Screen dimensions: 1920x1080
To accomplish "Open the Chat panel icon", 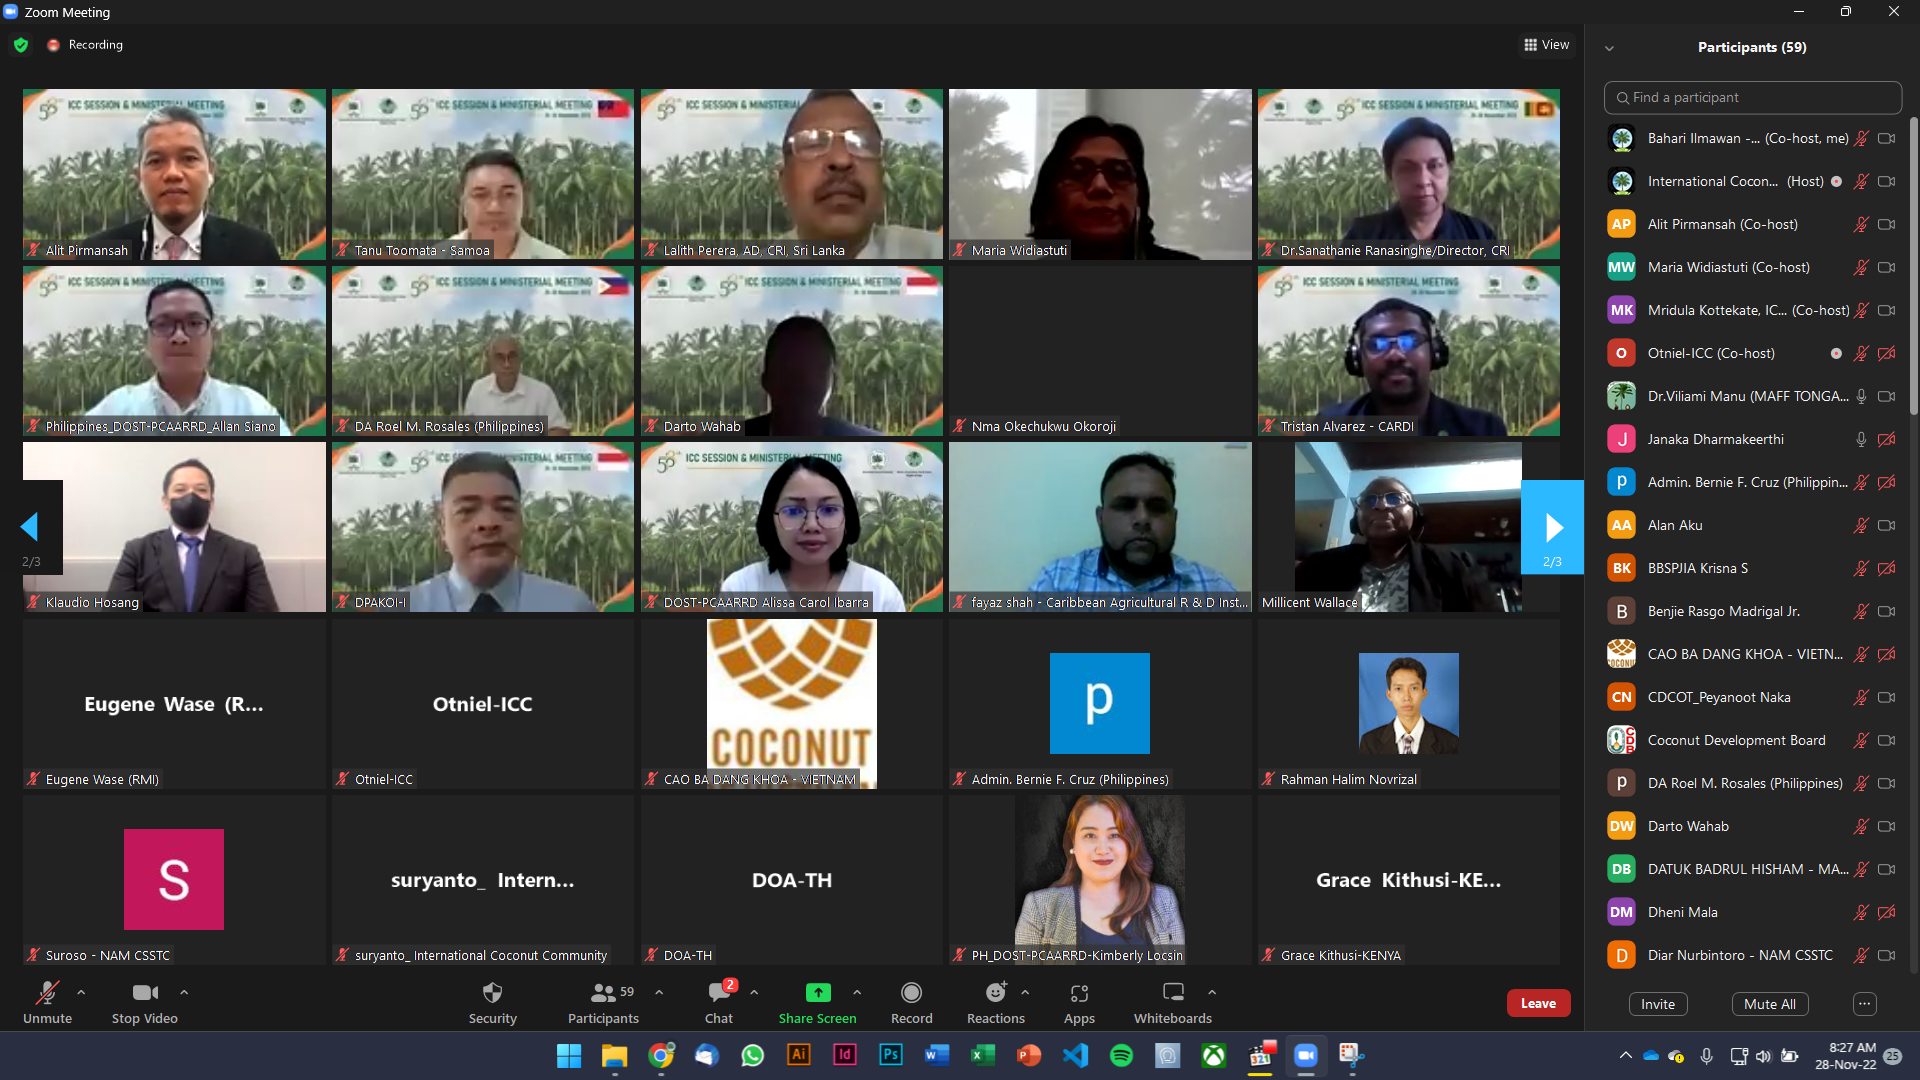I will click(x=719, y=993).
